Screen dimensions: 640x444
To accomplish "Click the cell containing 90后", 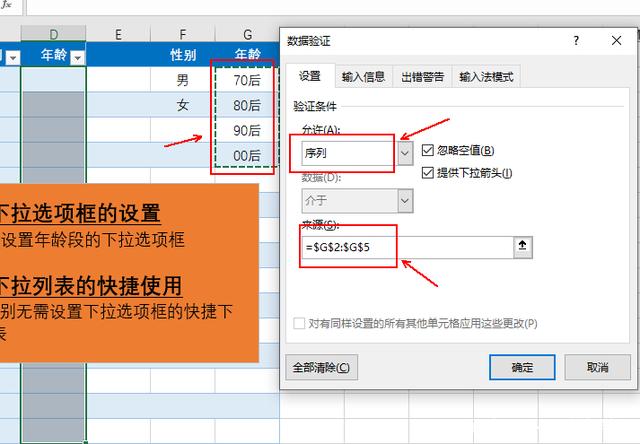I will pos(247,130).
